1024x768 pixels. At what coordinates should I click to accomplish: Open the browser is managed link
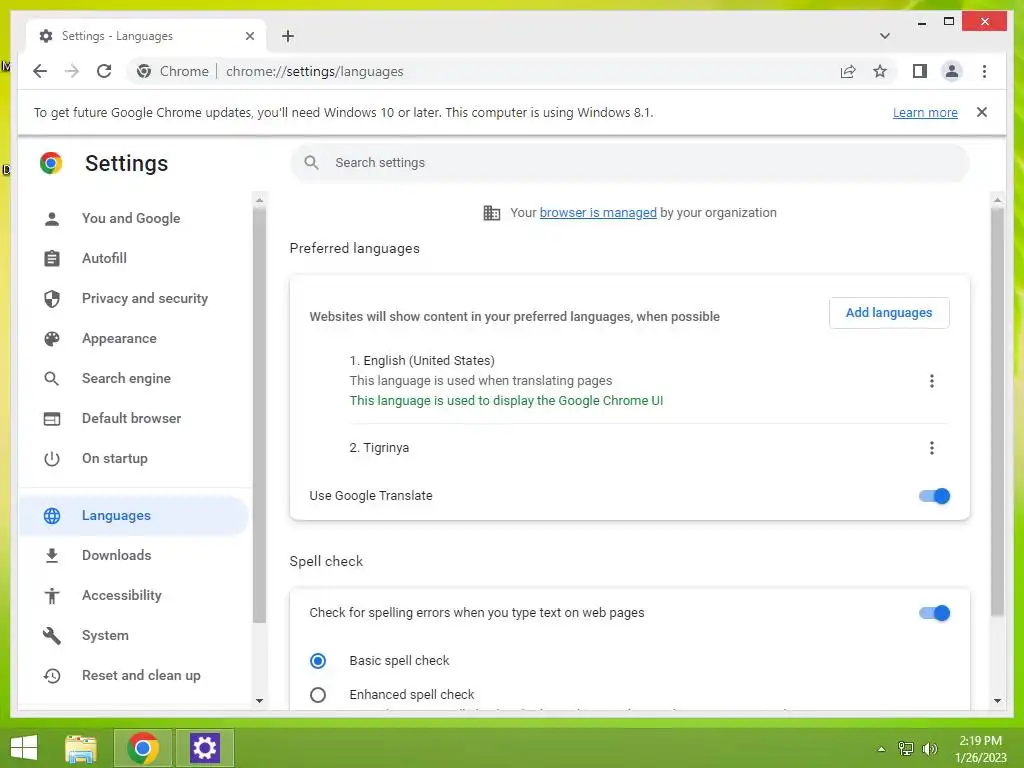[x=598, y=213]
